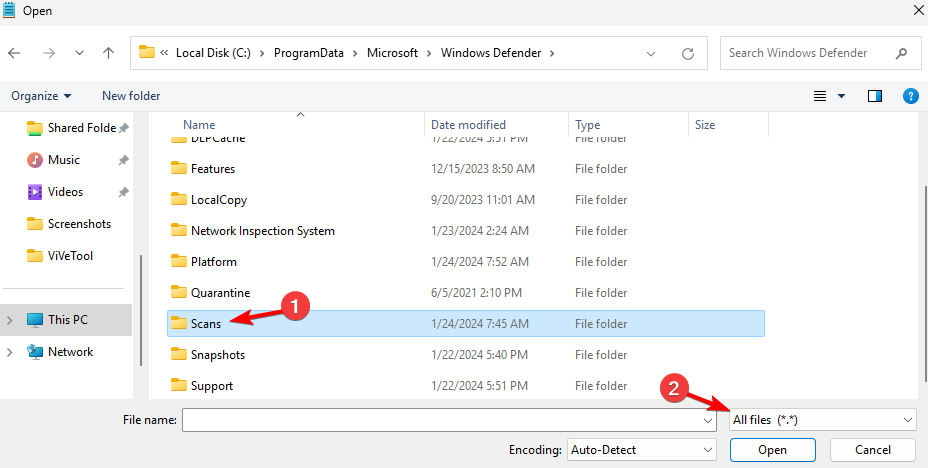
Task: Select Network in navigation pane
Action: pos(60,352)
